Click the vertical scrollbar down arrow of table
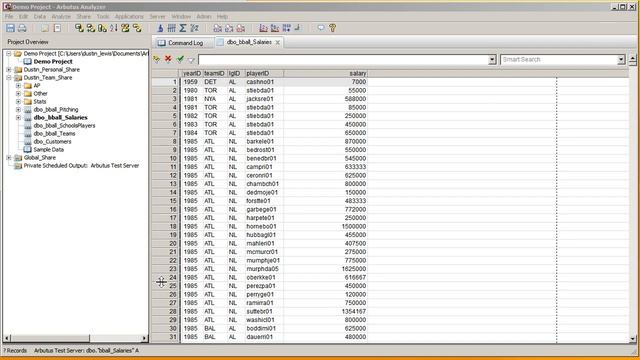This screenshot has height=360, width=640. tap(633, 338)
